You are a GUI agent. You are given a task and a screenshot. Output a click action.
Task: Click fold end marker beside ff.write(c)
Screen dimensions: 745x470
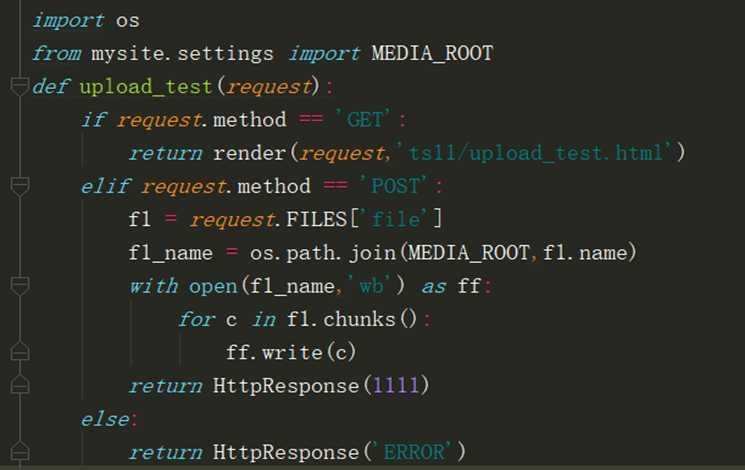coord(19,351)
